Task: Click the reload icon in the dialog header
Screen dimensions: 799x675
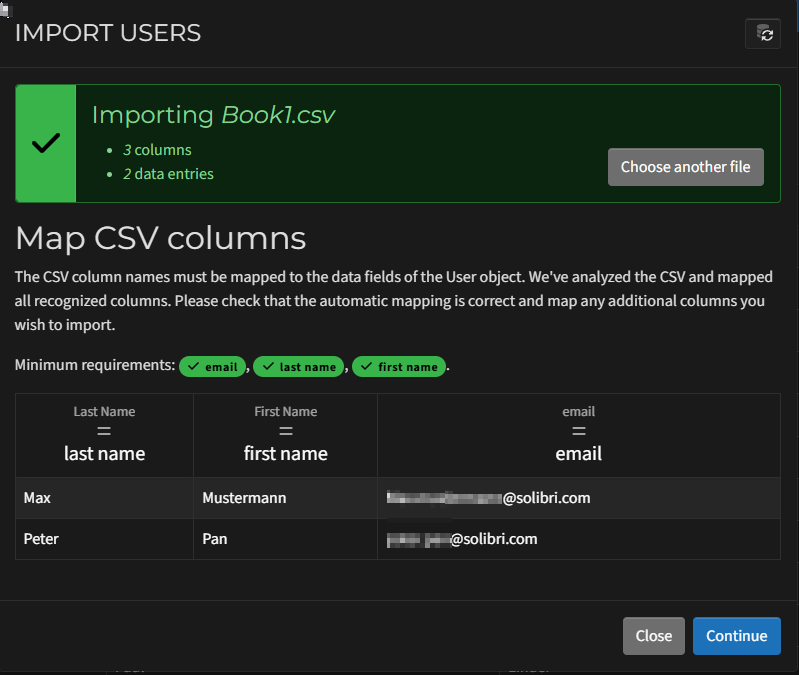Action: 763,34
